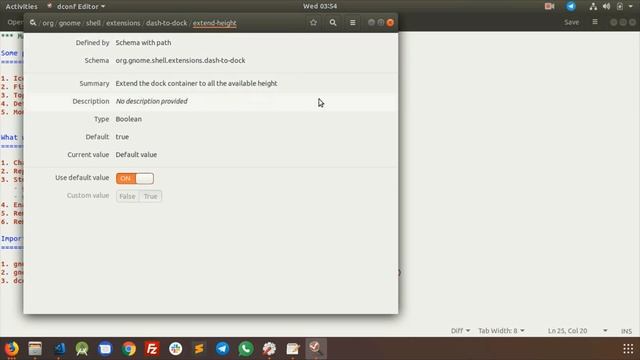Open Slack from the dock
The width and height of the screenshot is (640, 360).
(x=176, y=349)
